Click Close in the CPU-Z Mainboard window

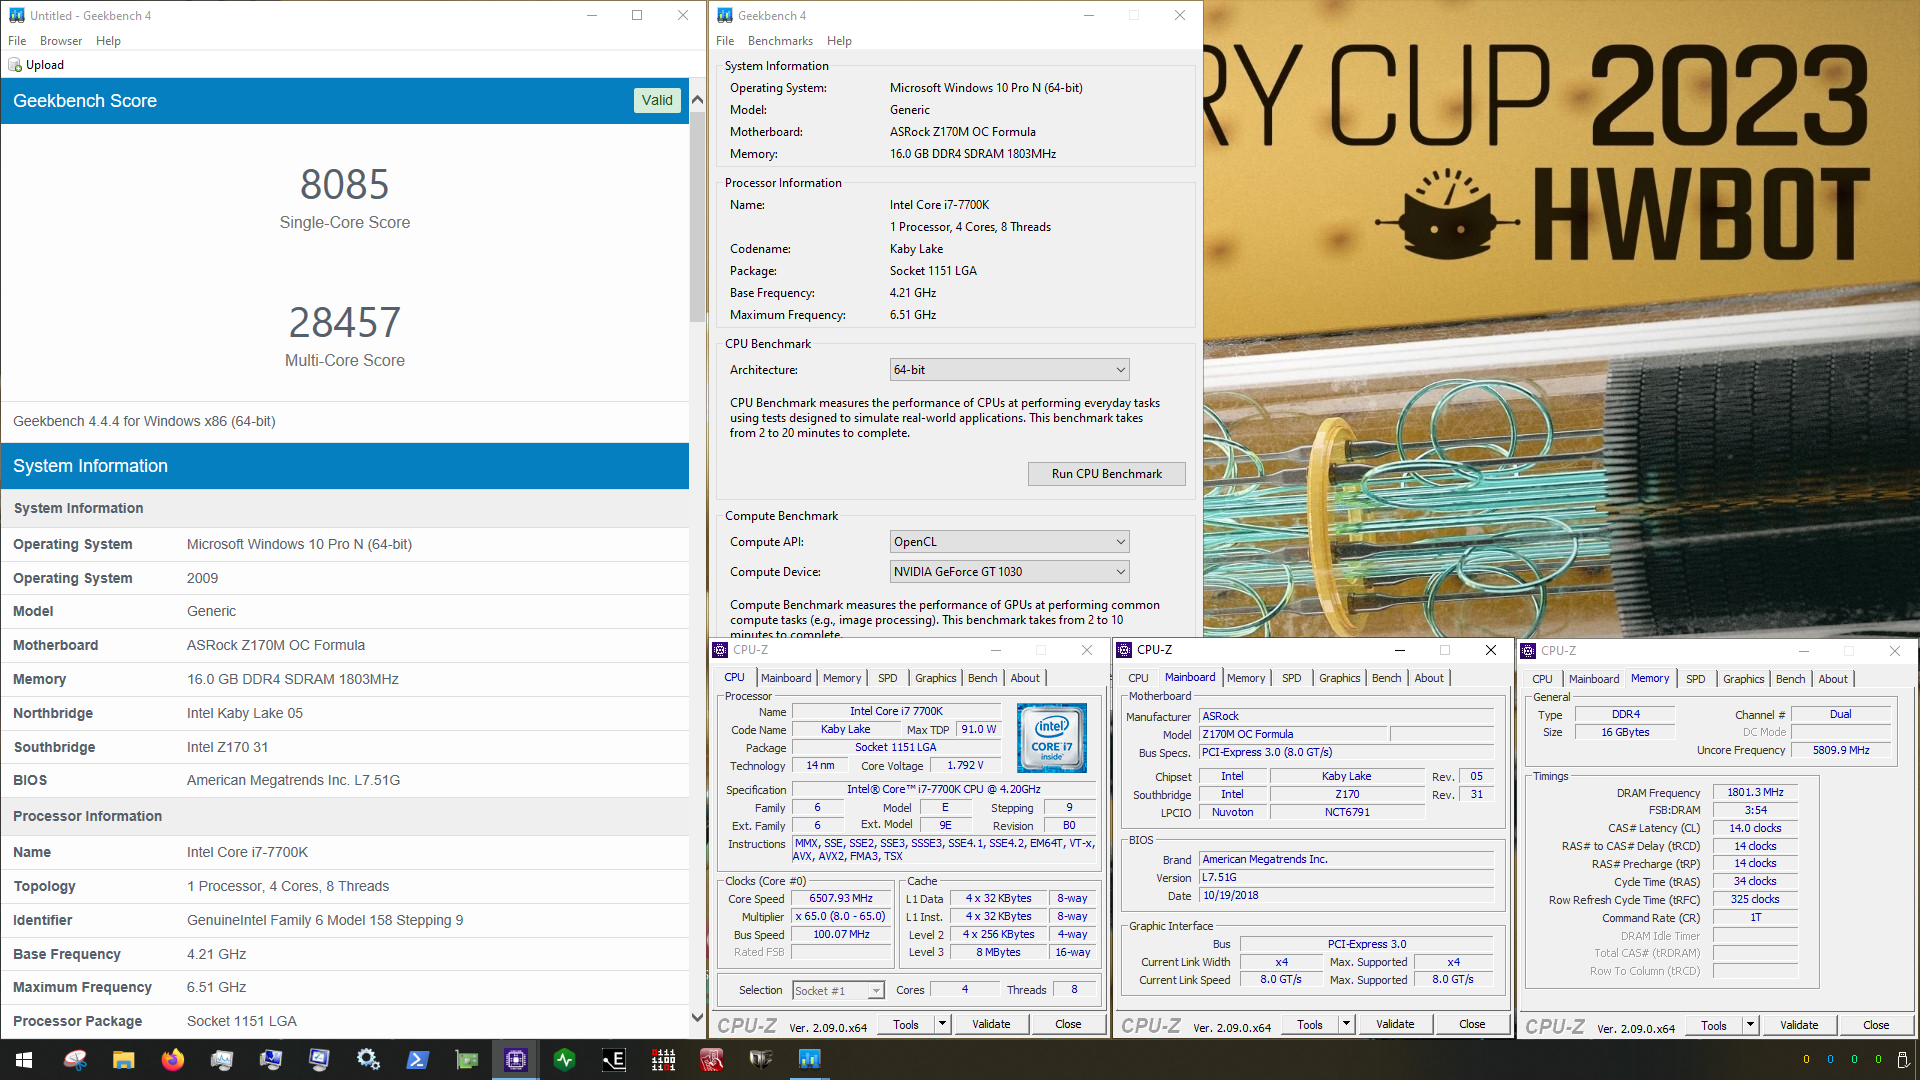(1472, 1024)
